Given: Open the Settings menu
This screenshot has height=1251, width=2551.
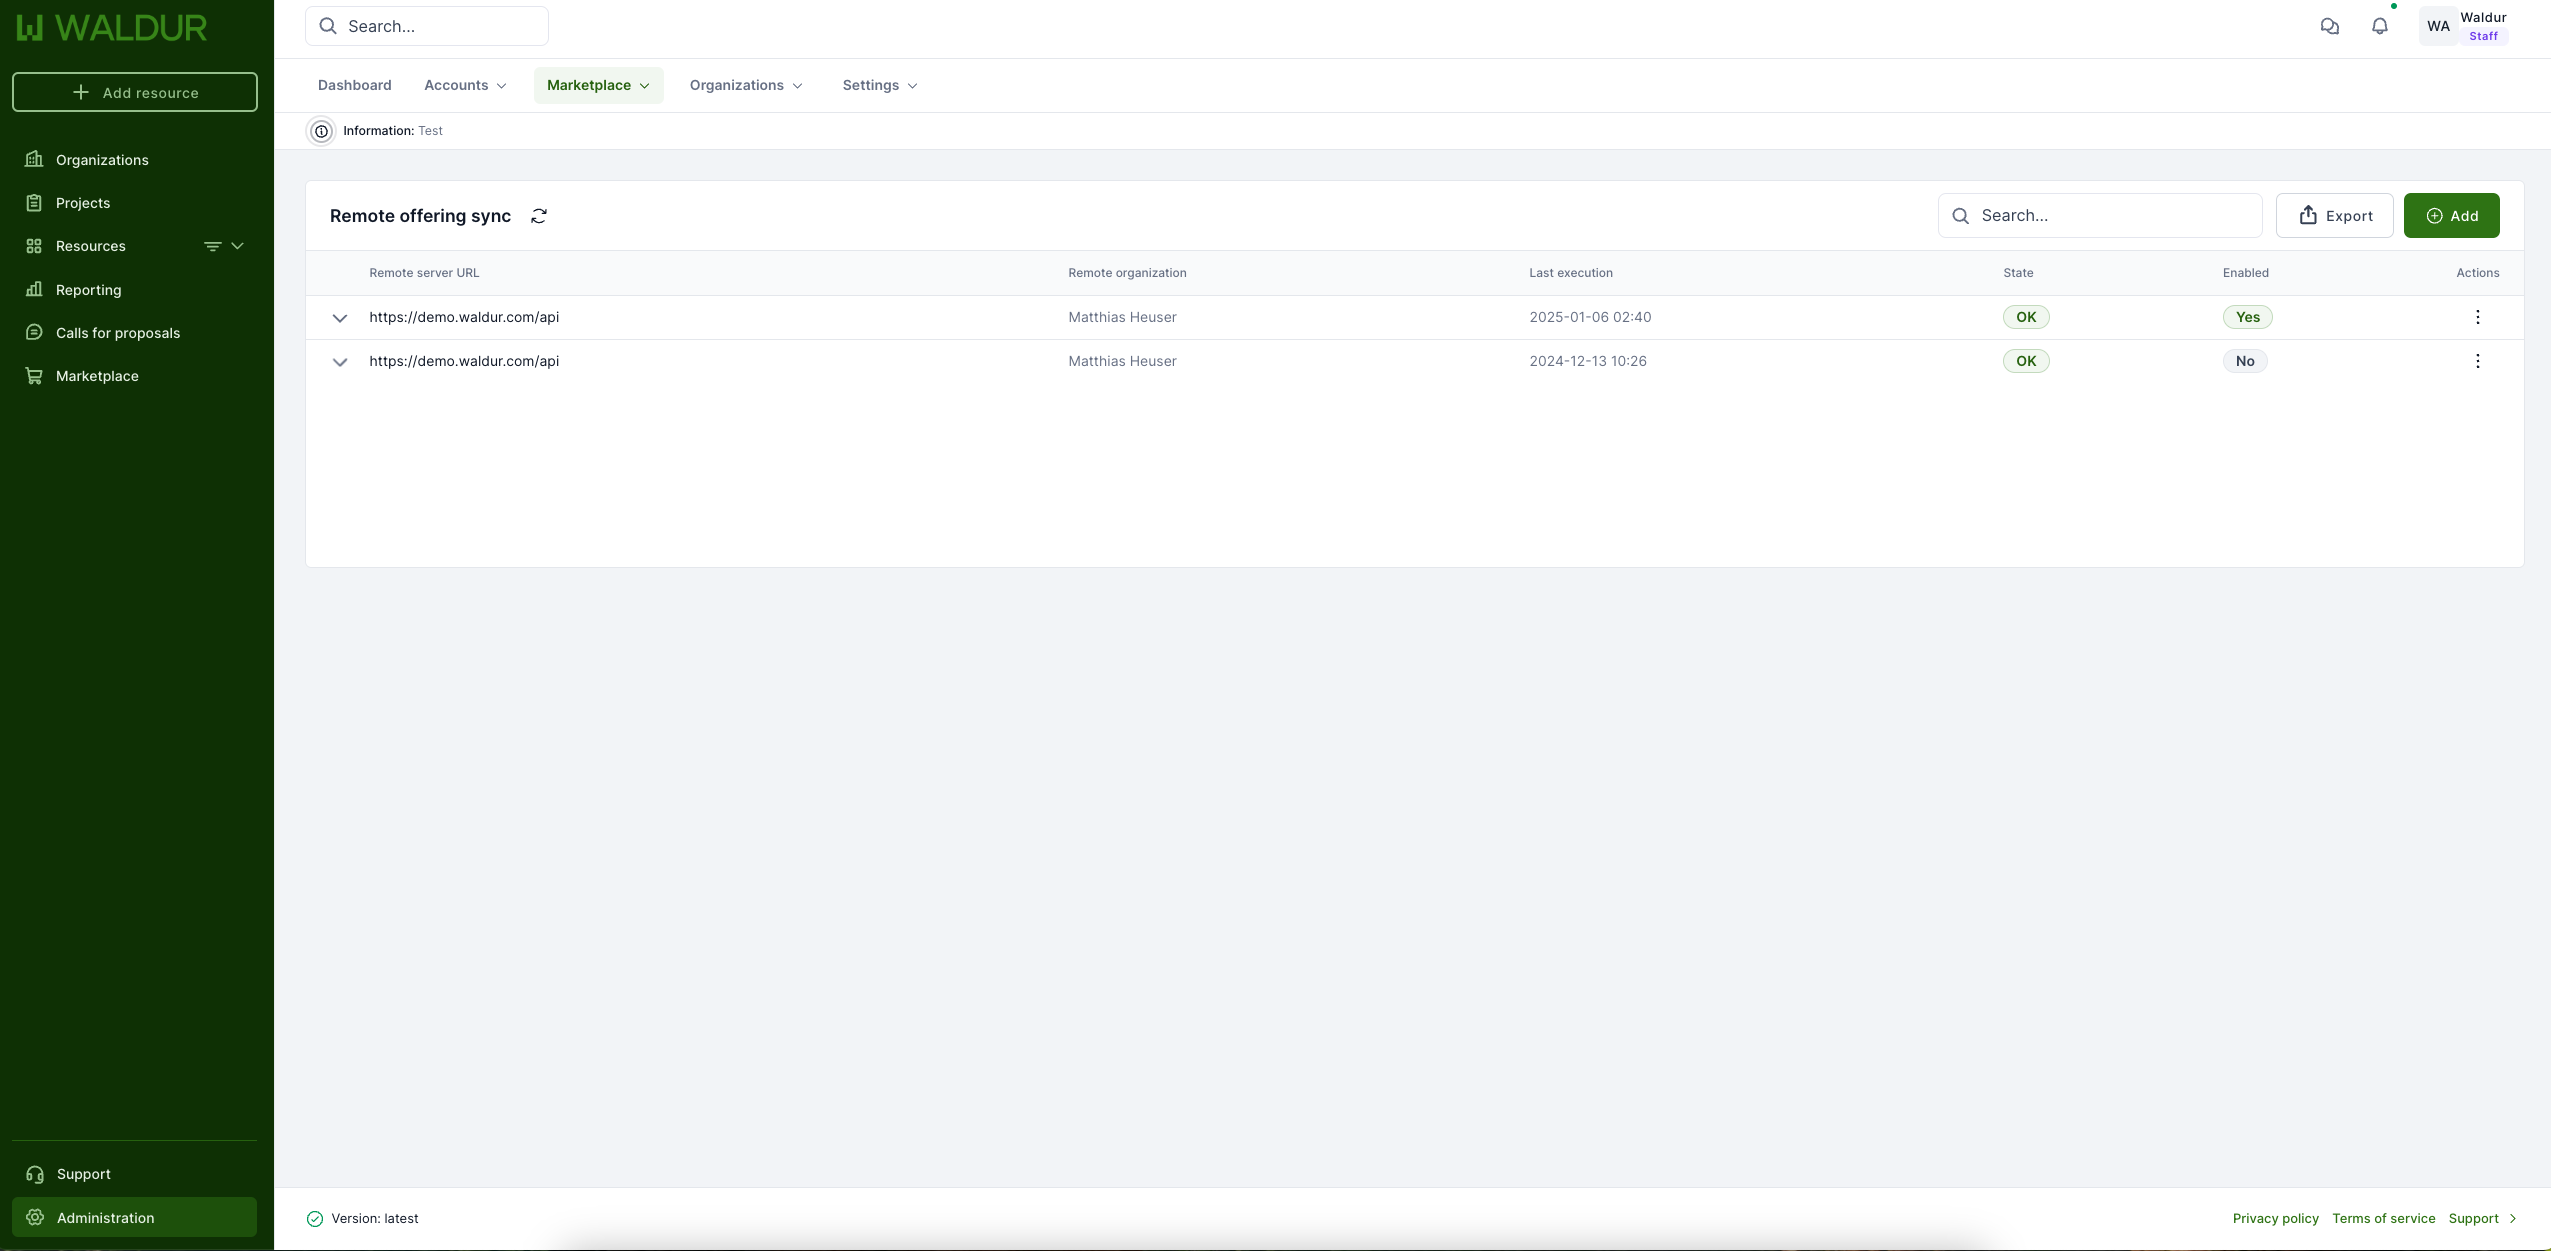Looking at the screenshot, I should click(879, 85).
